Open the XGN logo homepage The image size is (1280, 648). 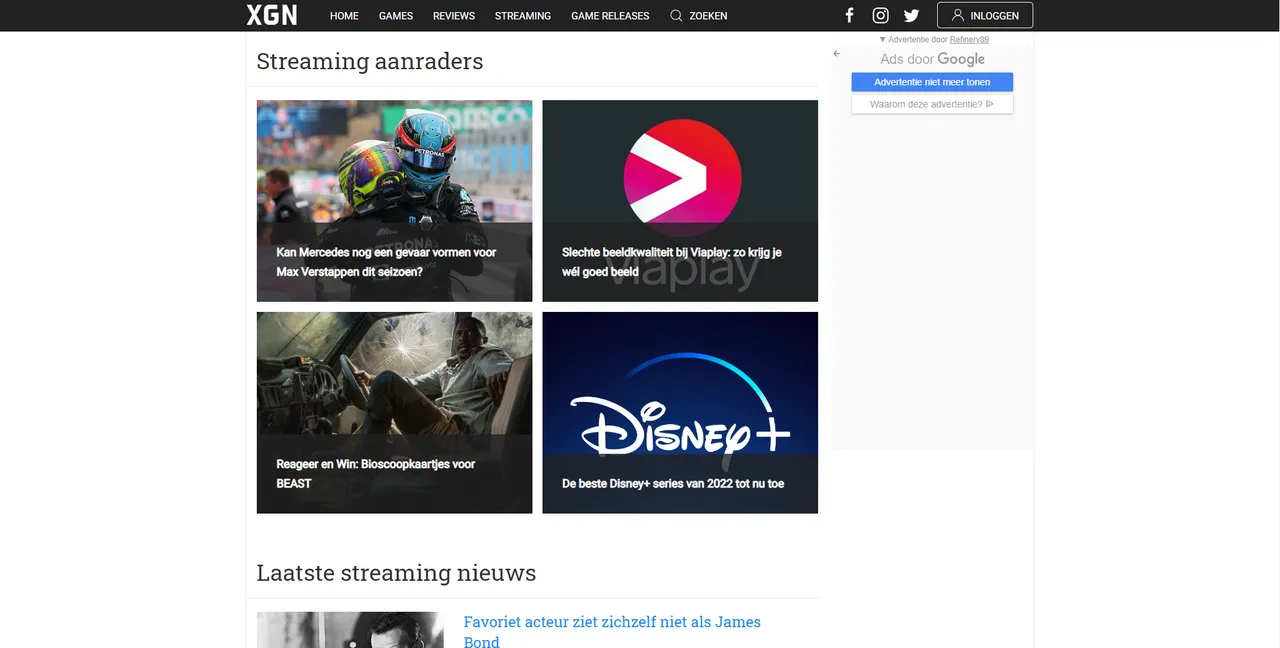point(272,15)
